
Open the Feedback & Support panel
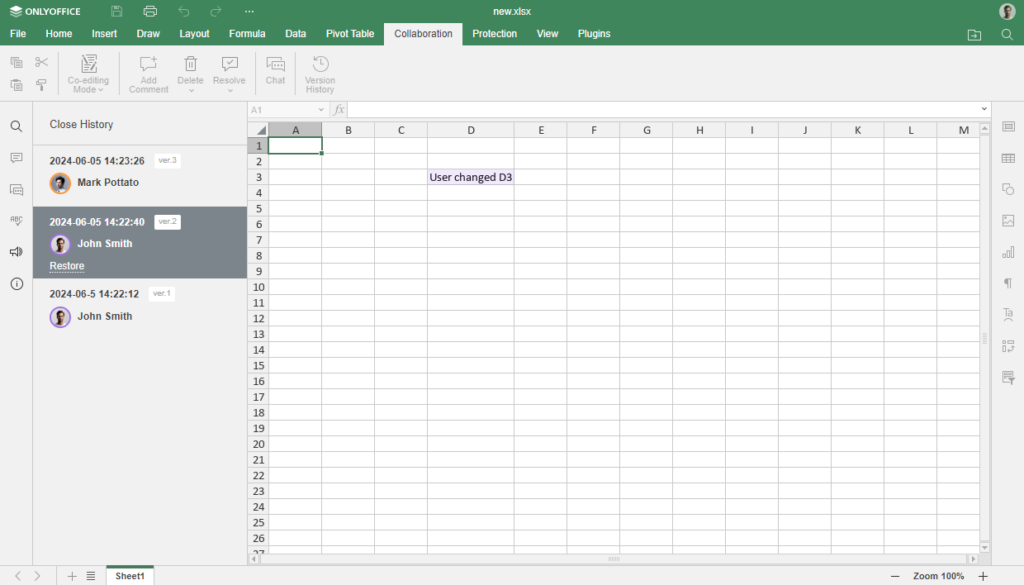[17, 251]
